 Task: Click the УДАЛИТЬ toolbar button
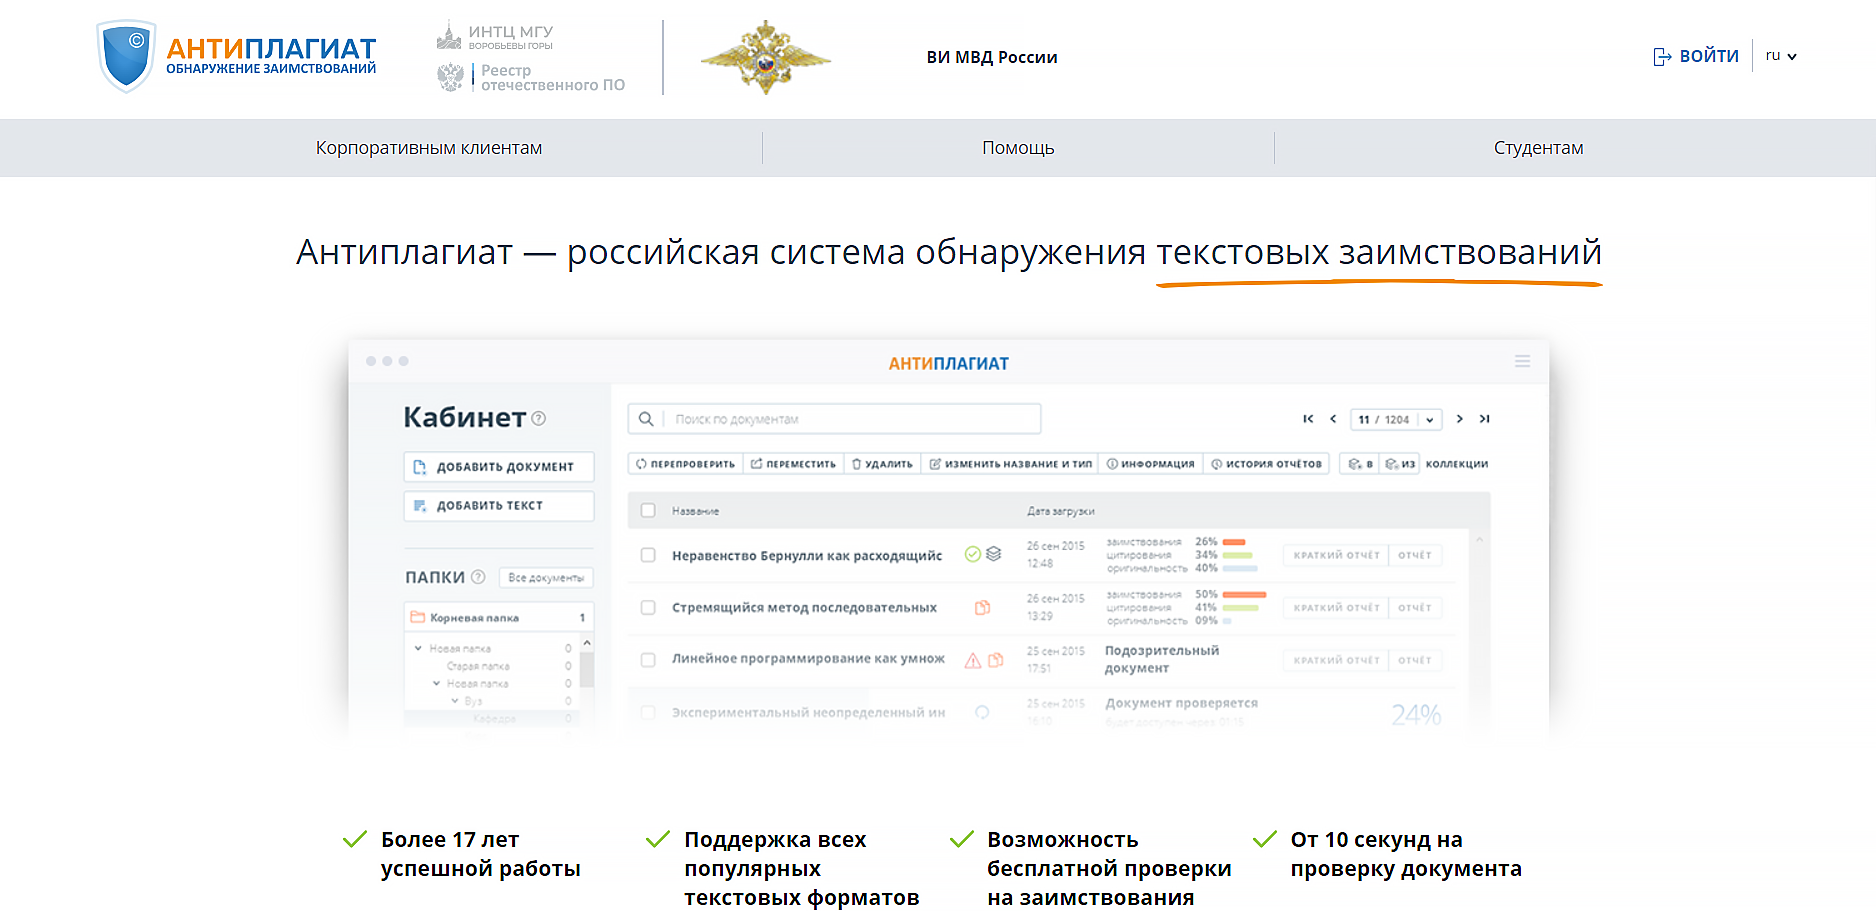pos(882,464)
